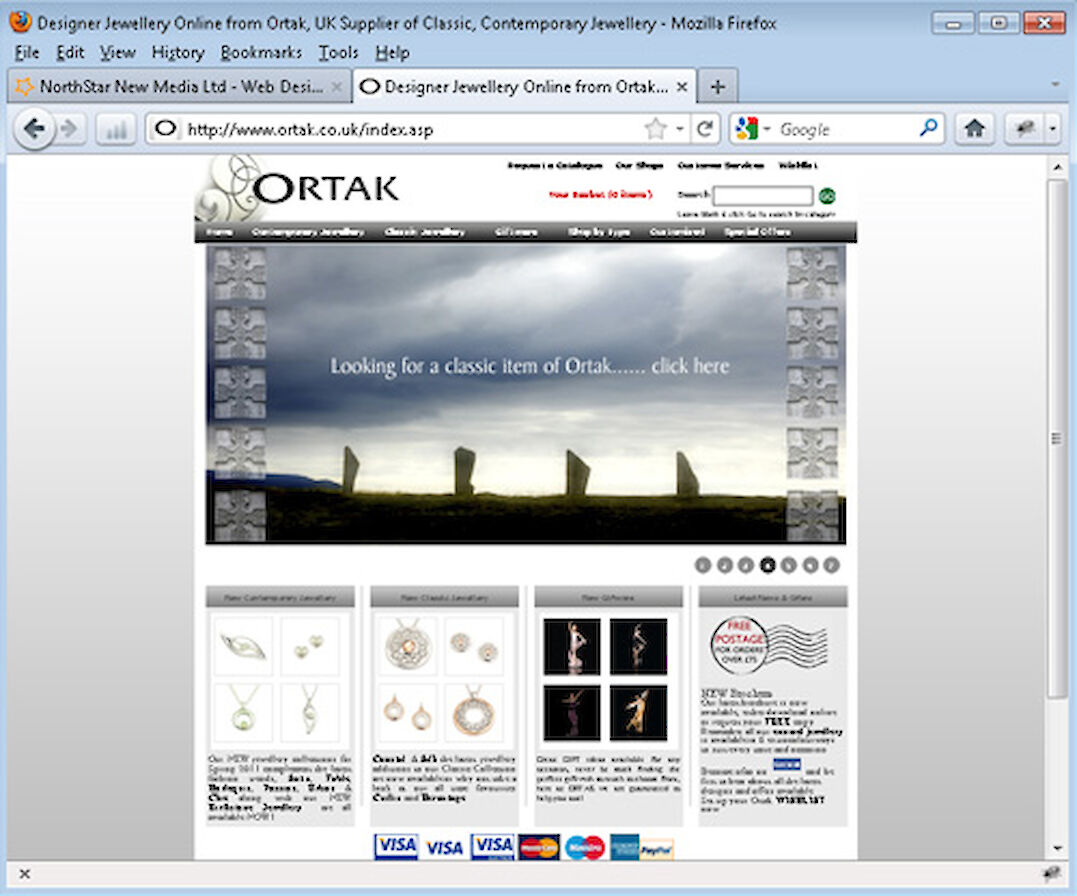
Task: Close the Designer Jewellery Online tab
Action: (x=681, y=87)
